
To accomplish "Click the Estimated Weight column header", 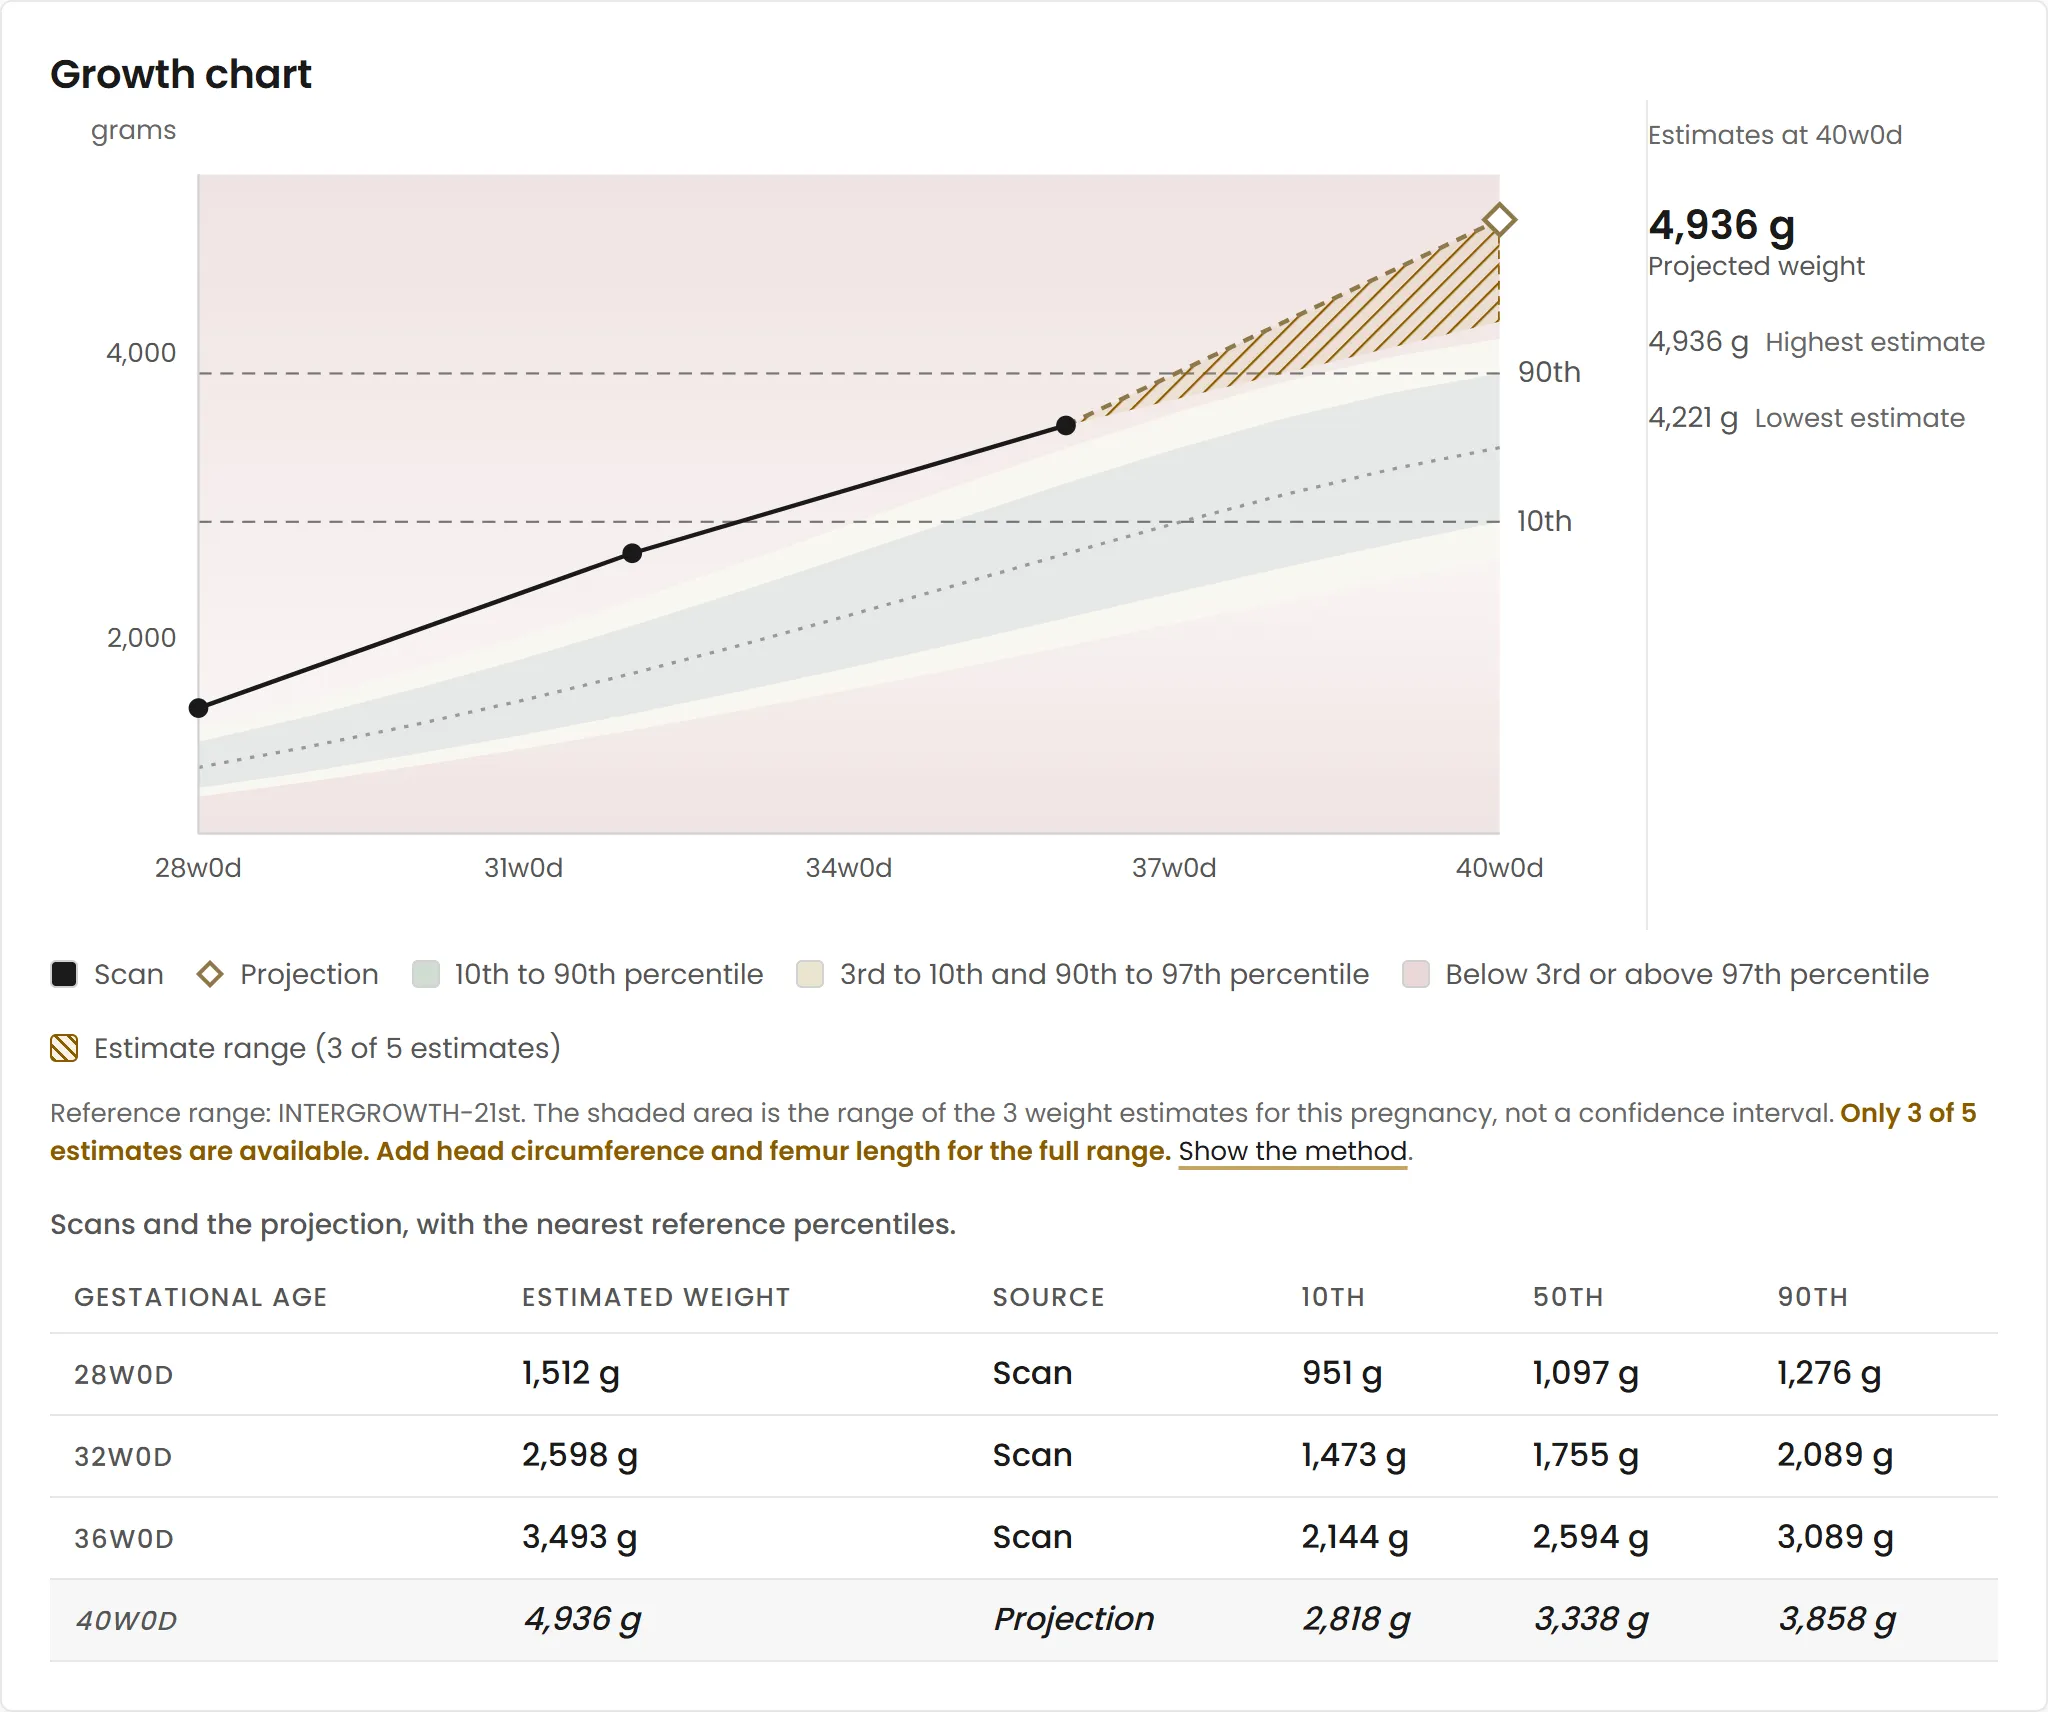I will point(656,1297).
